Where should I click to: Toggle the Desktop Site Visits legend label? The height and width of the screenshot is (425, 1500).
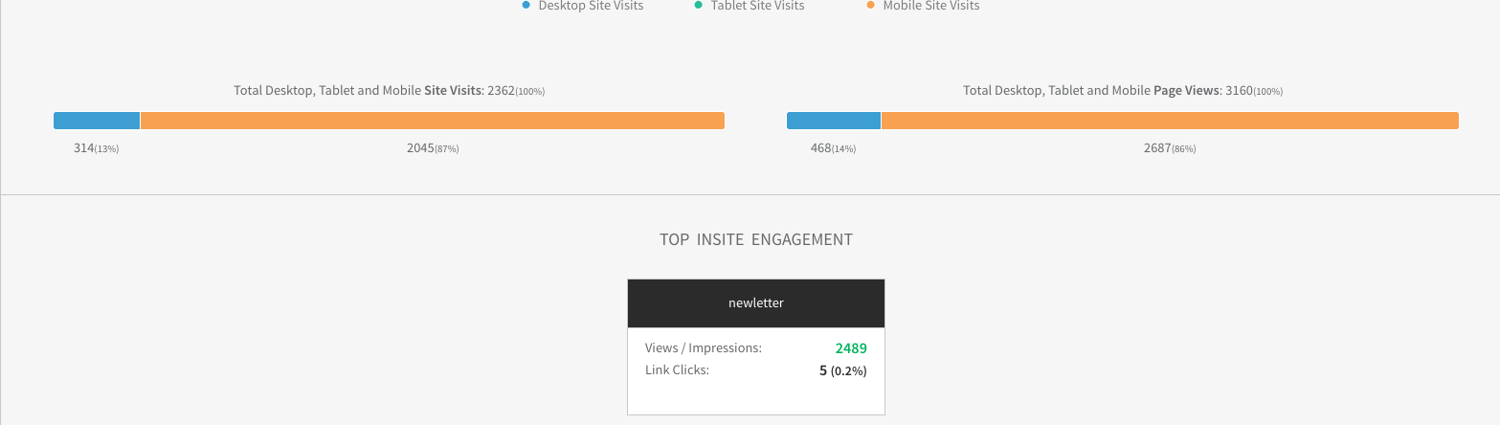(x=590, y=6)
